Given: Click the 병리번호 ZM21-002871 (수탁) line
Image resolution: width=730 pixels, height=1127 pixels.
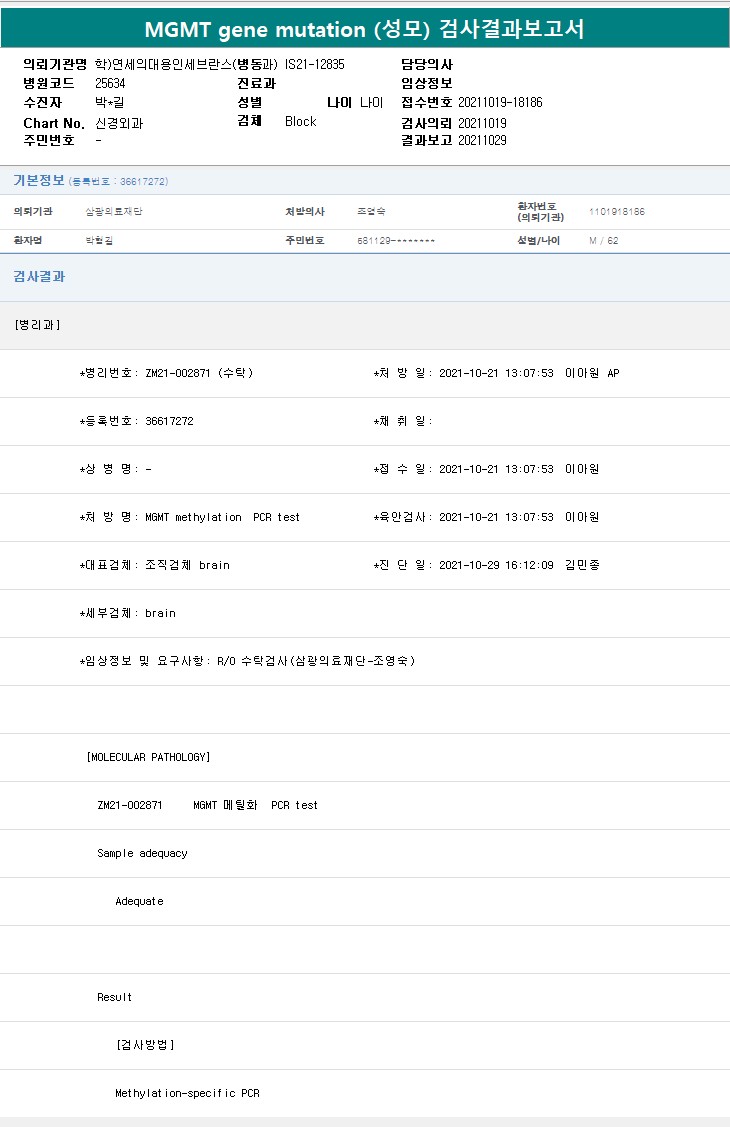Looking at the screenshot, I should (167, 373).
